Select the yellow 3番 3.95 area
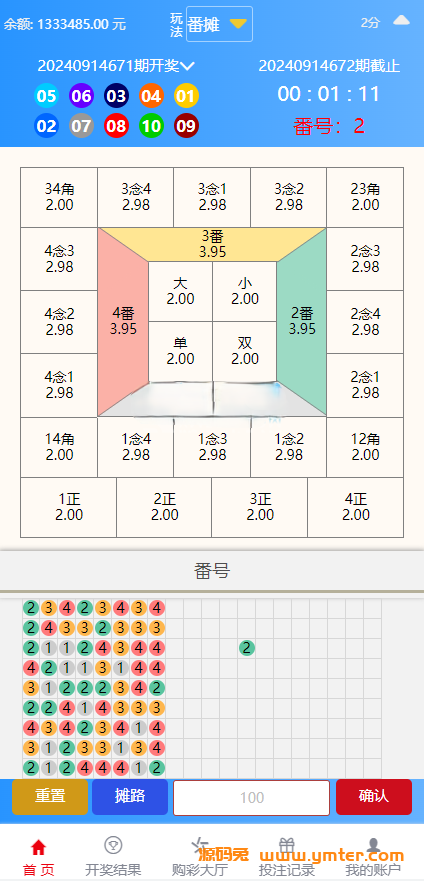 coord(212,244)
